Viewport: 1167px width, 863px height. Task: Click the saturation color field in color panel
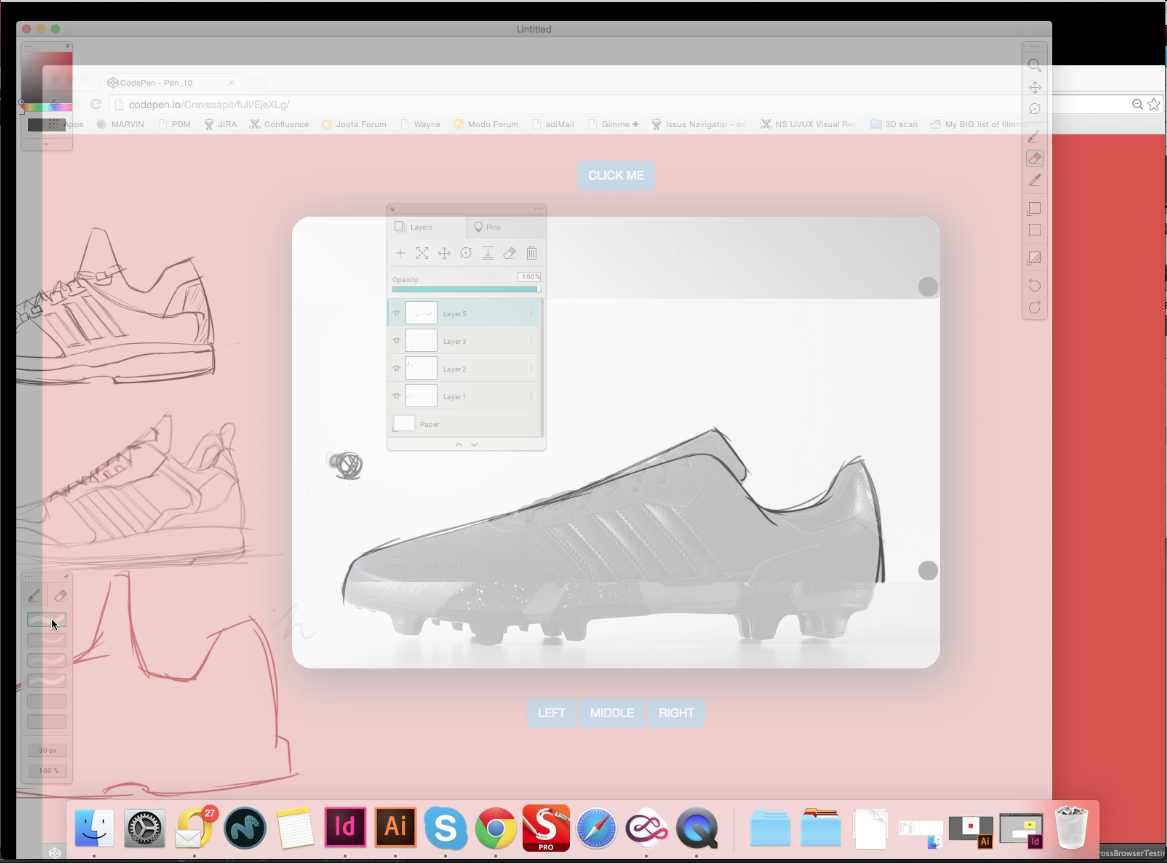coord(46,77)
